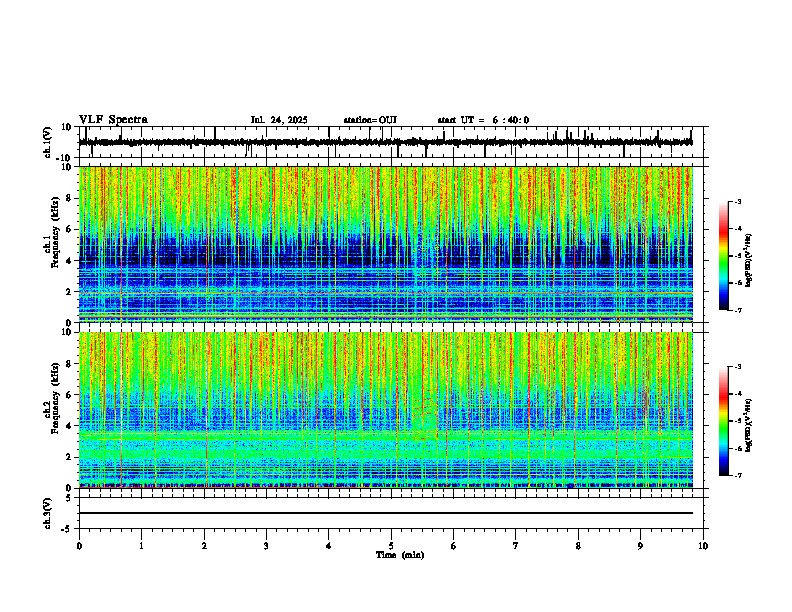The image size is (792, 612).
Task: Click the "VLF Spectra" title text
Action: (113, 120)
